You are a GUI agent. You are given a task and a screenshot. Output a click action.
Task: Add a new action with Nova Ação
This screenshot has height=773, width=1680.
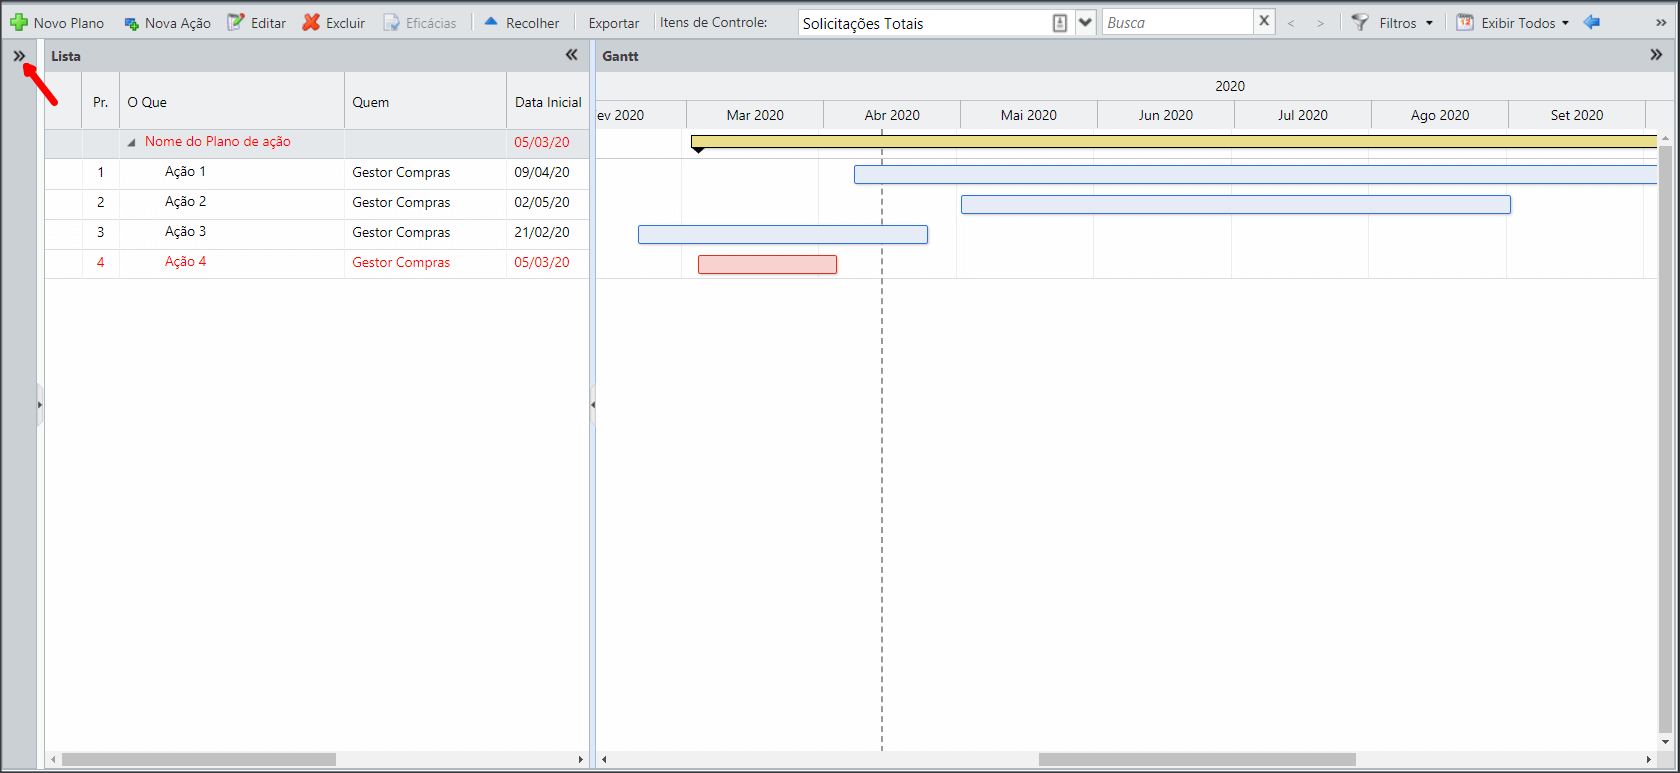click(167, 23)
